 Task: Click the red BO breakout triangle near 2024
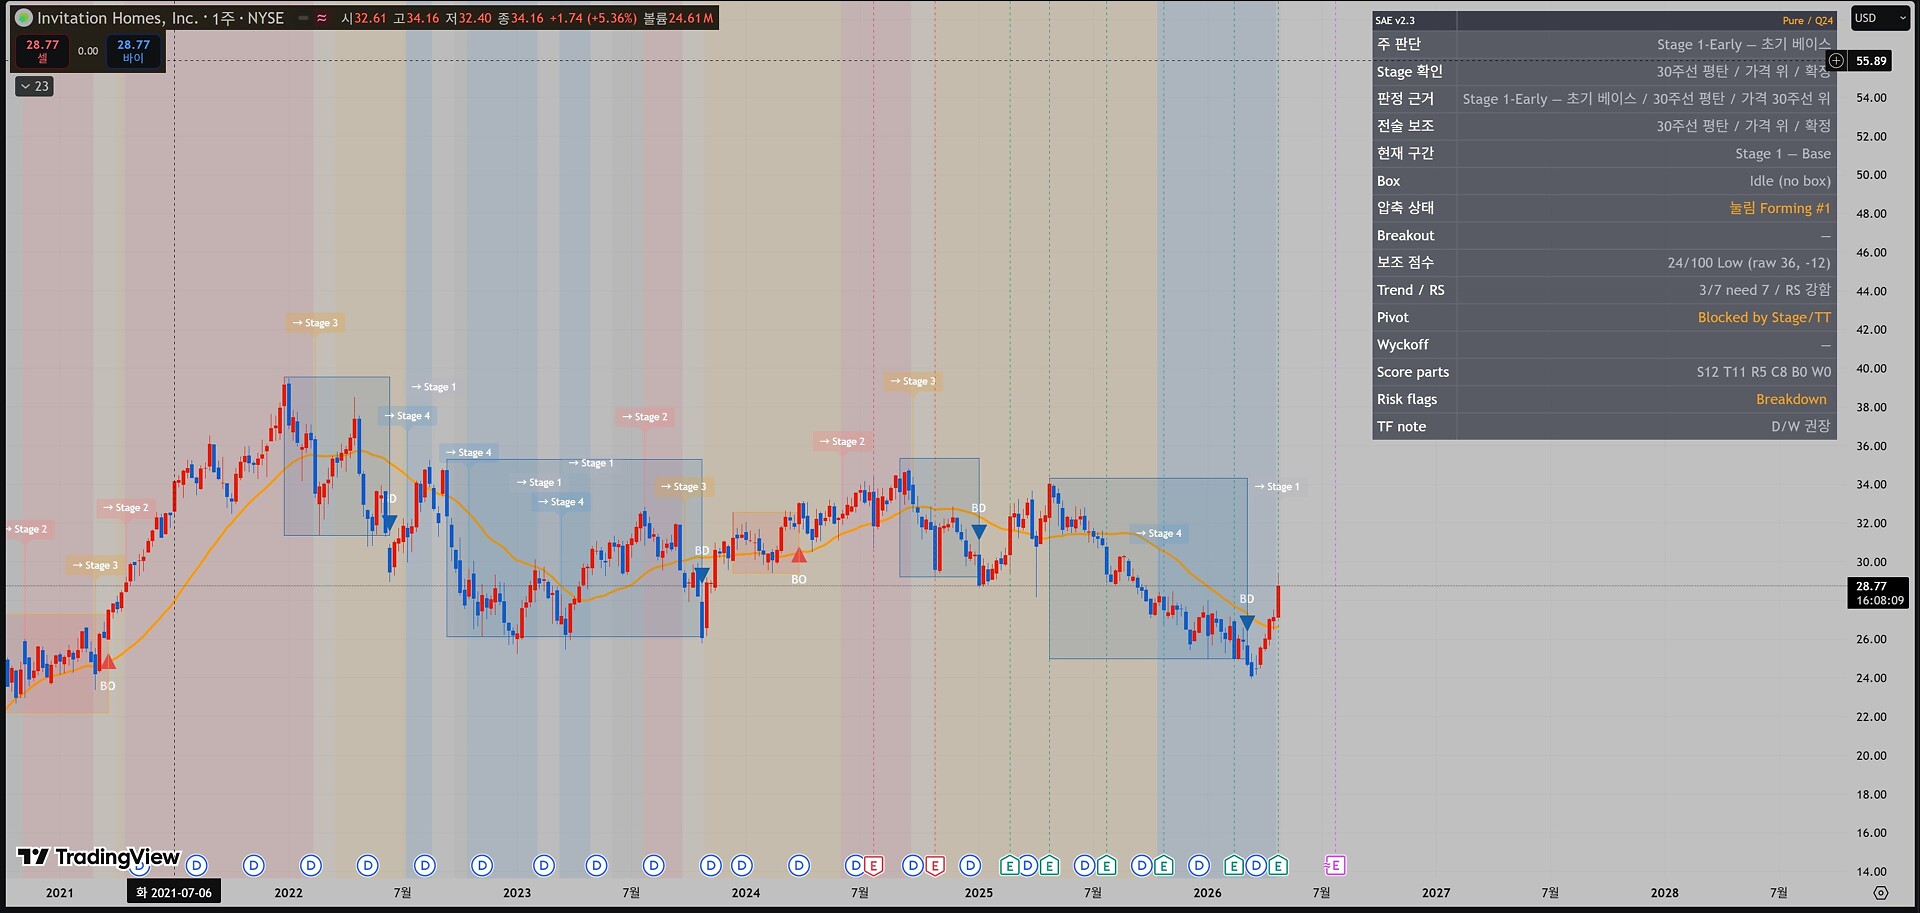[x=798, y=555]
